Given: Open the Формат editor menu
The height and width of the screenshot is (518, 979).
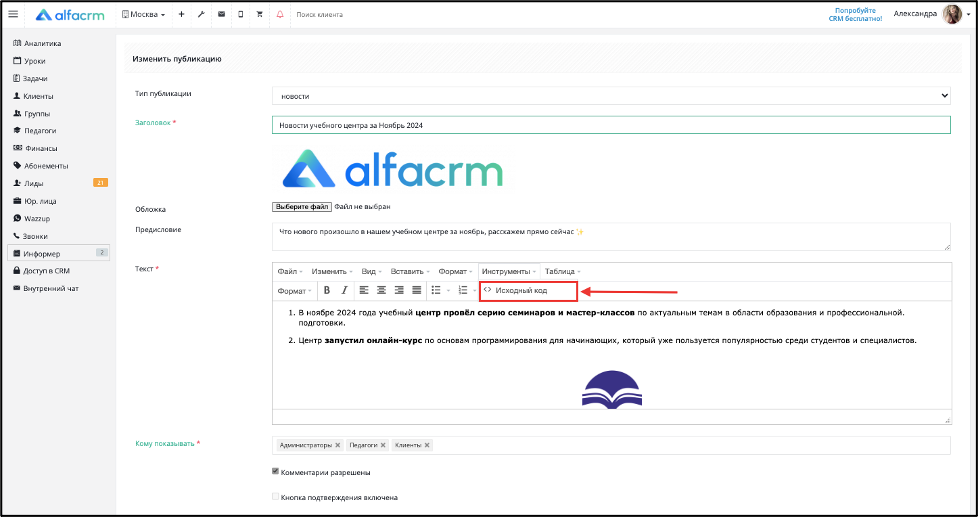Looking at the screenshot, I should pos(455,271).
